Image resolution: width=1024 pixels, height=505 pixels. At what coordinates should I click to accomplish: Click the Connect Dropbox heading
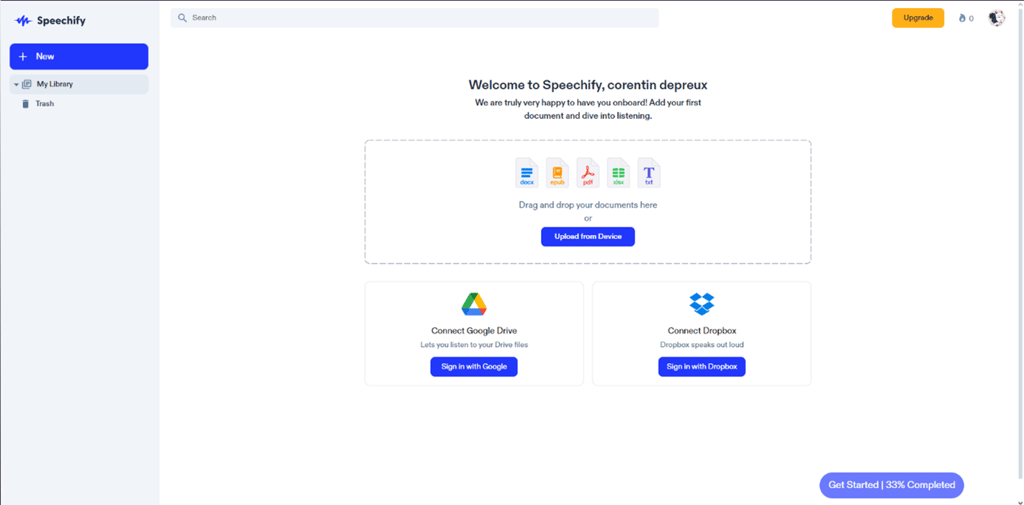pos(702,331)
